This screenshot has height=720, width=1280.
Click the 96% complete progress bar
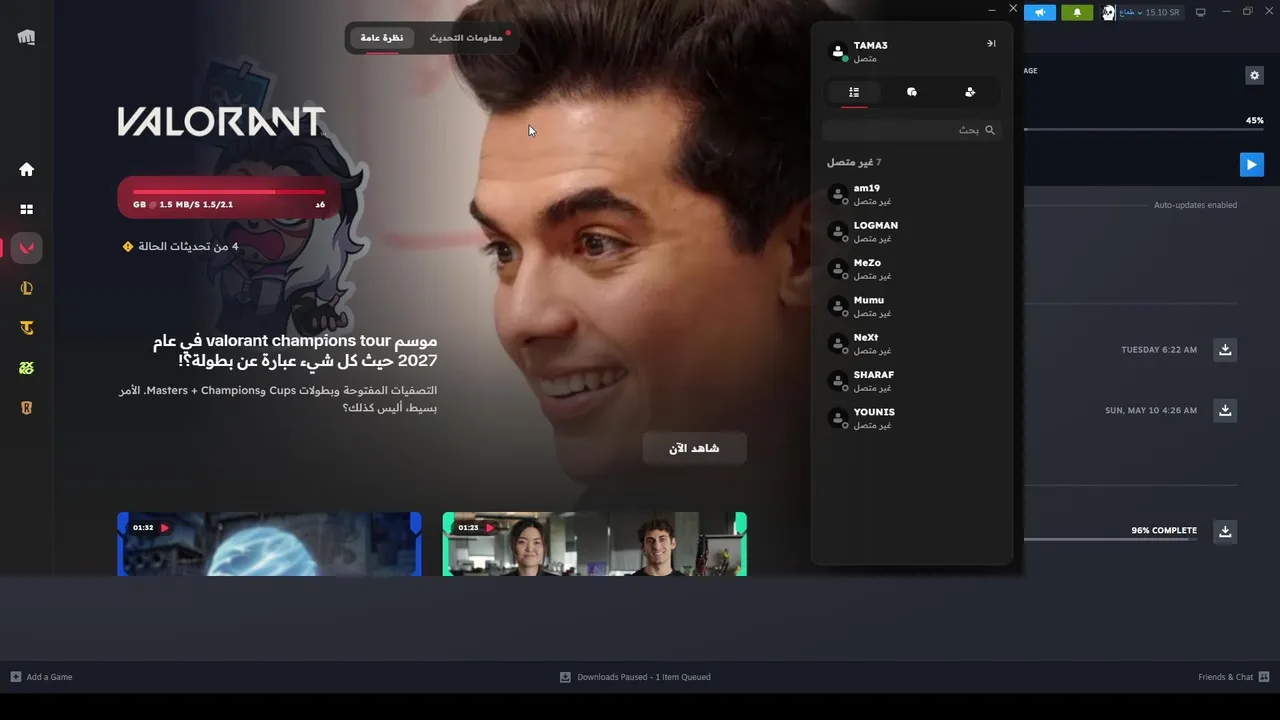(1110, 540)
